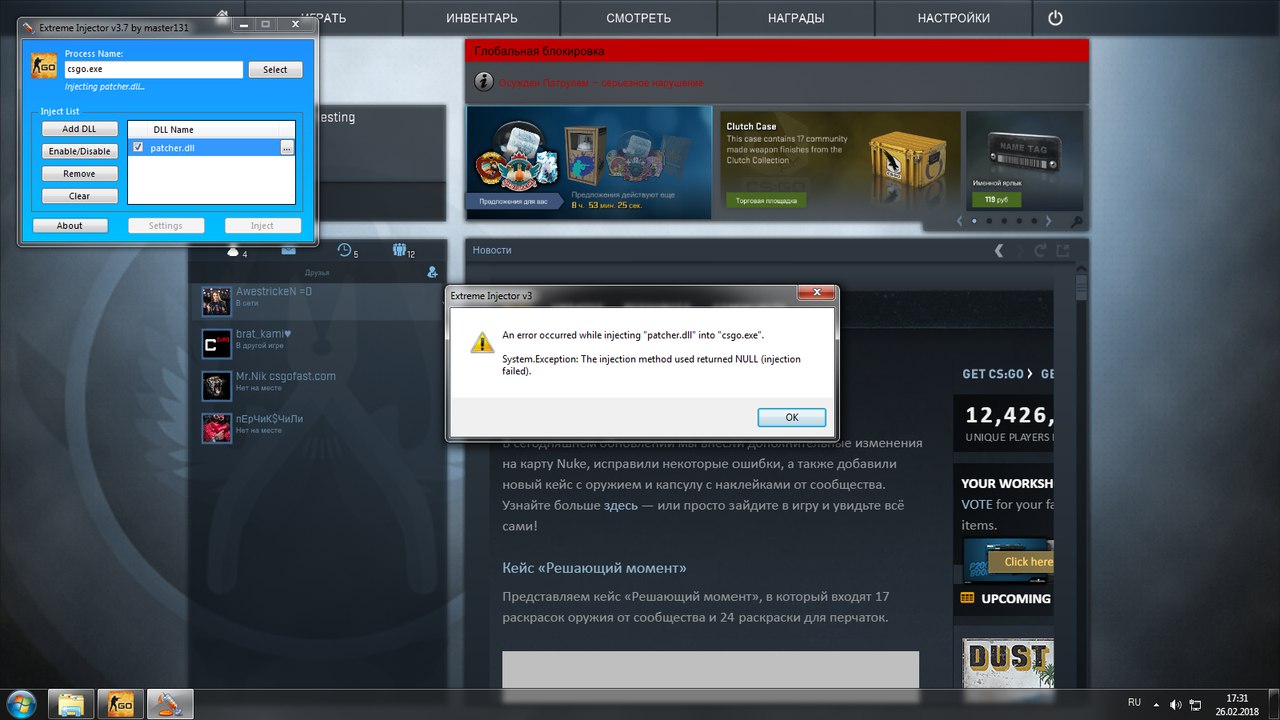Click the Show Desktop strip on taskbar

1273,704
